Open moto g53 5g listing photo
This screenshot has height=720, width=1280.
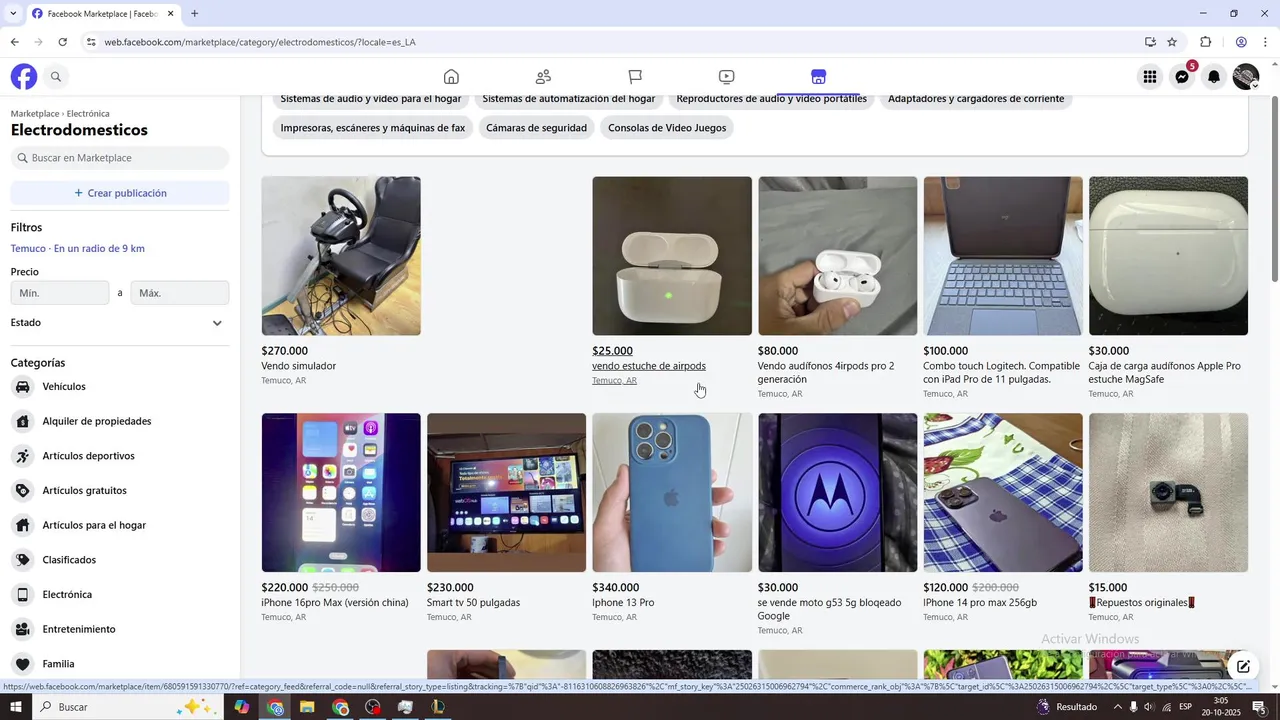click(x=838, y=493)
